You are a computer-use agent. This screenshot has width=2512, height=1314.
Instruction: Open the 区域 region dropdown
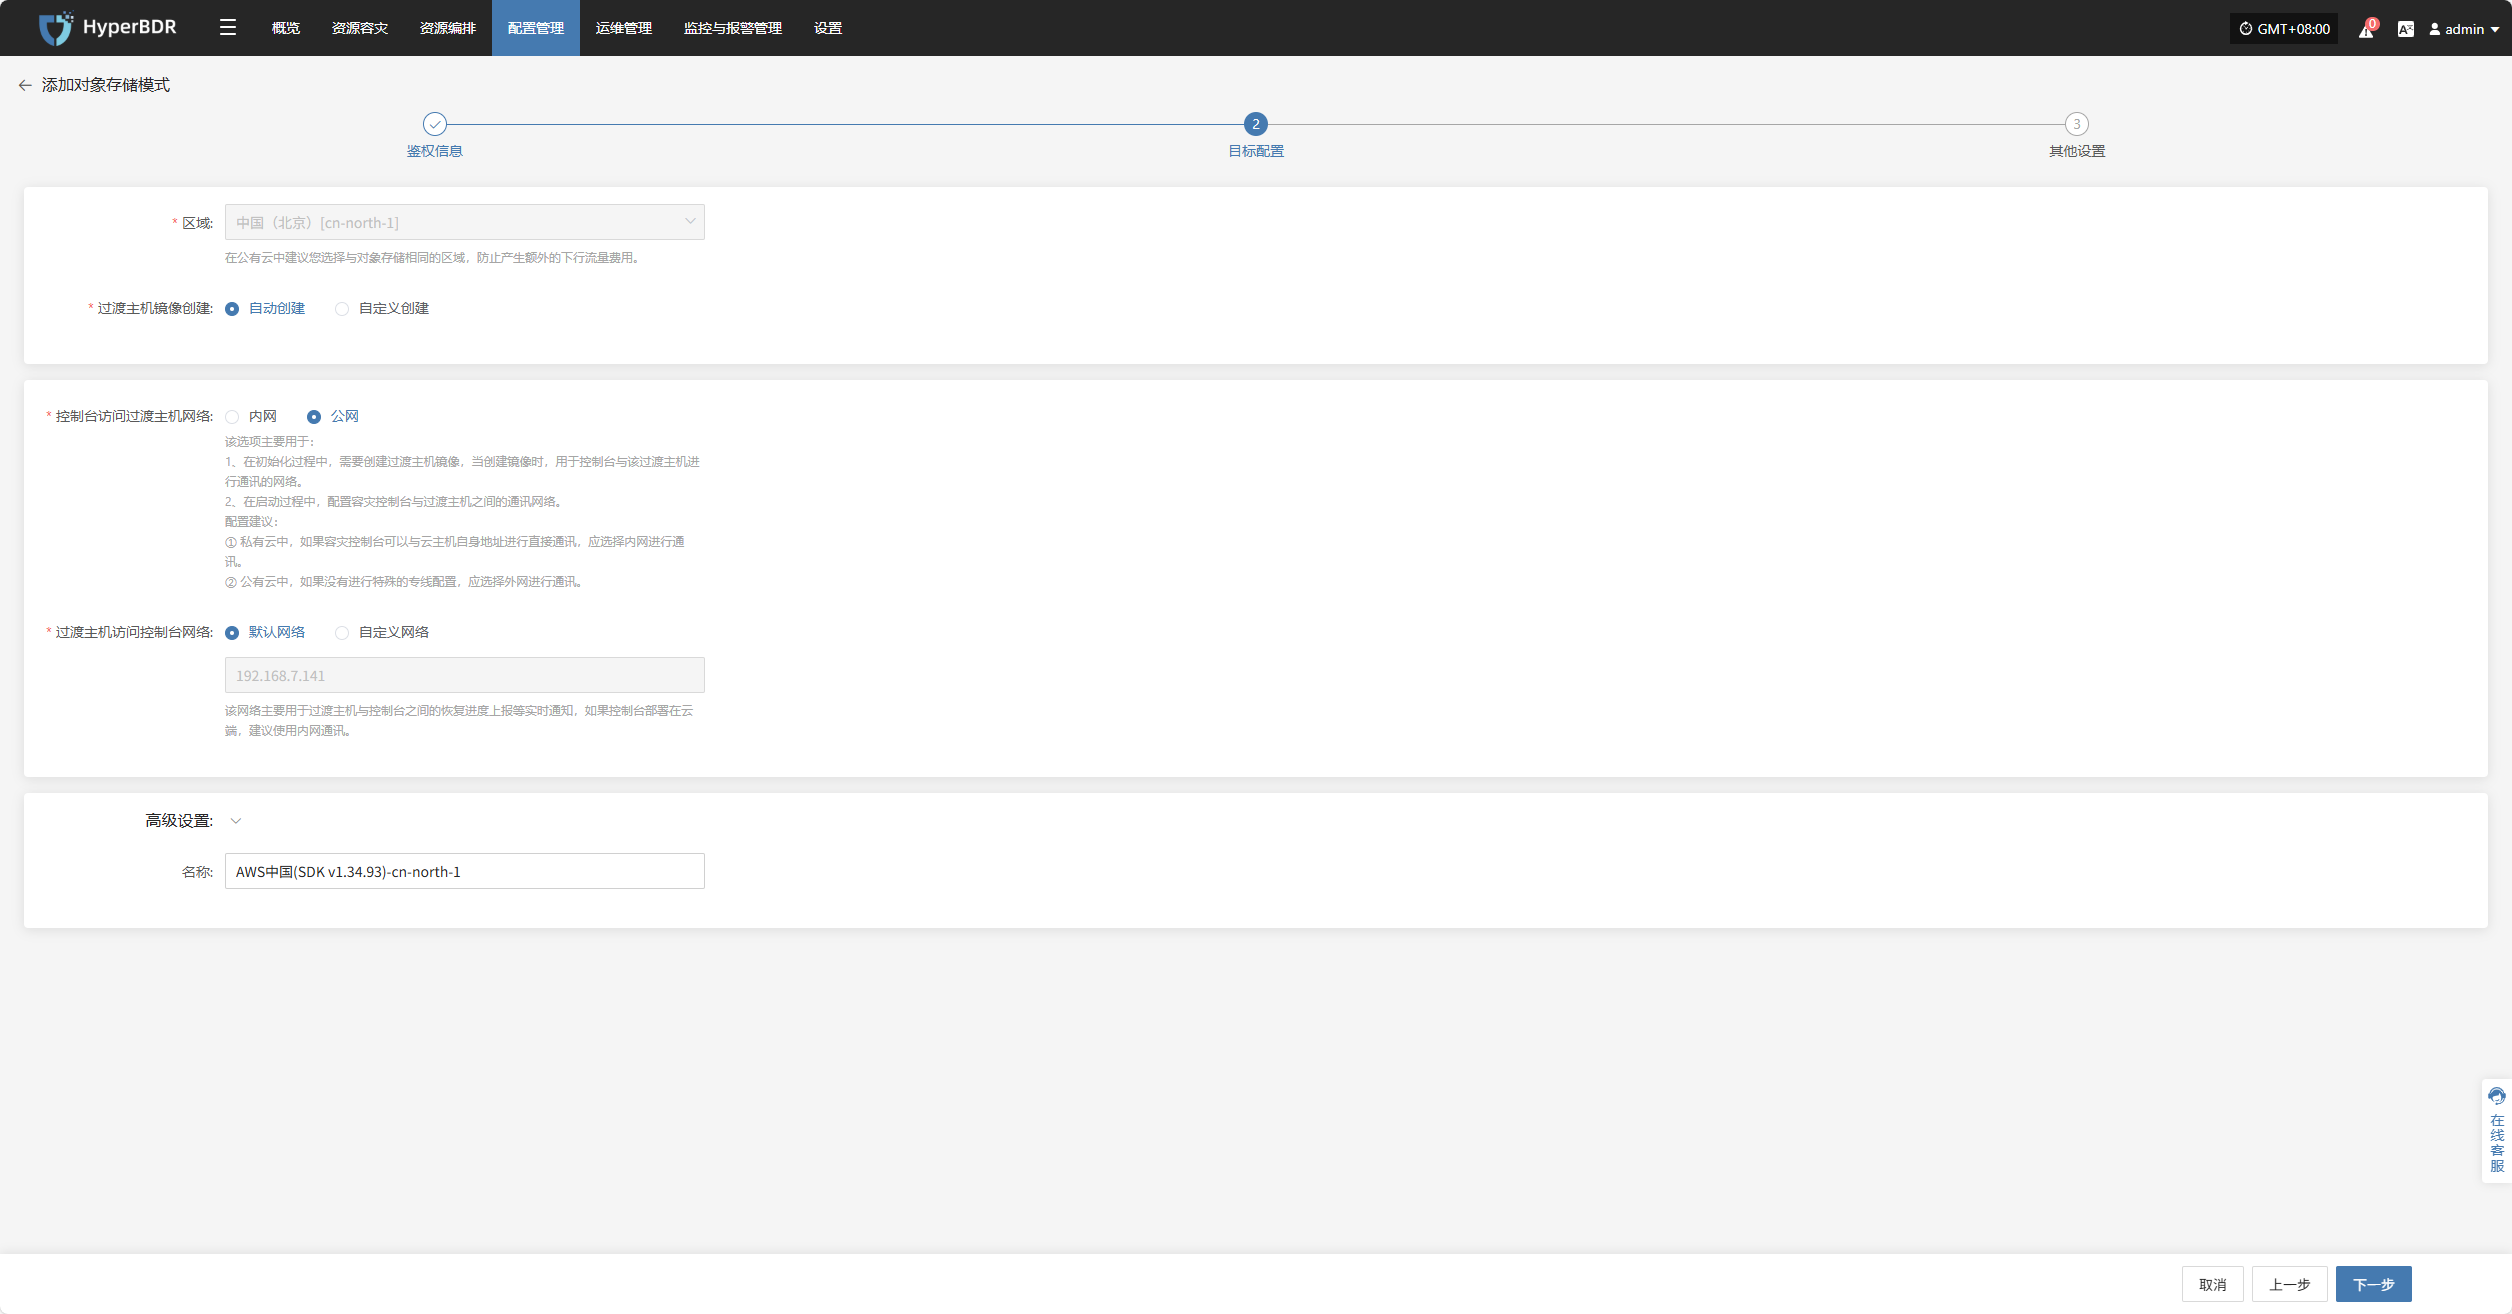(x=465, y=222)
